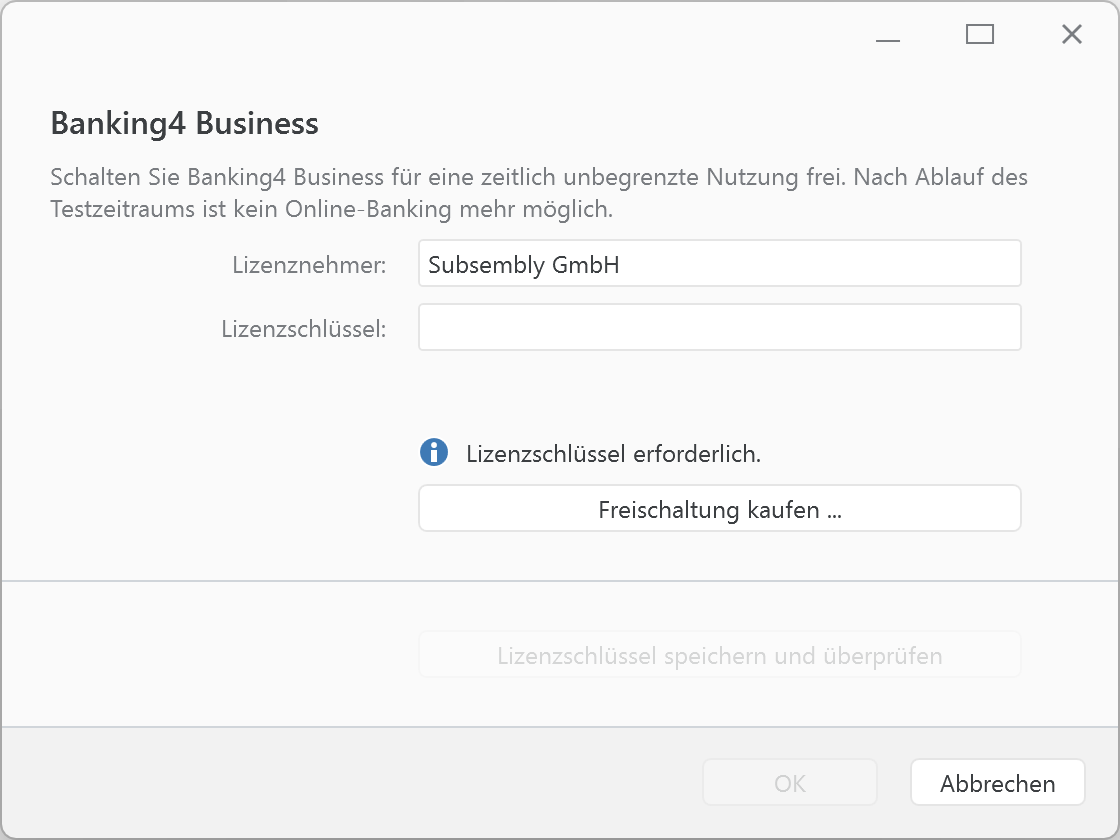This screenshot has height=840, width=1120.
Task: Click the close X in the title bar
Action: click(x=1072, y=34)
